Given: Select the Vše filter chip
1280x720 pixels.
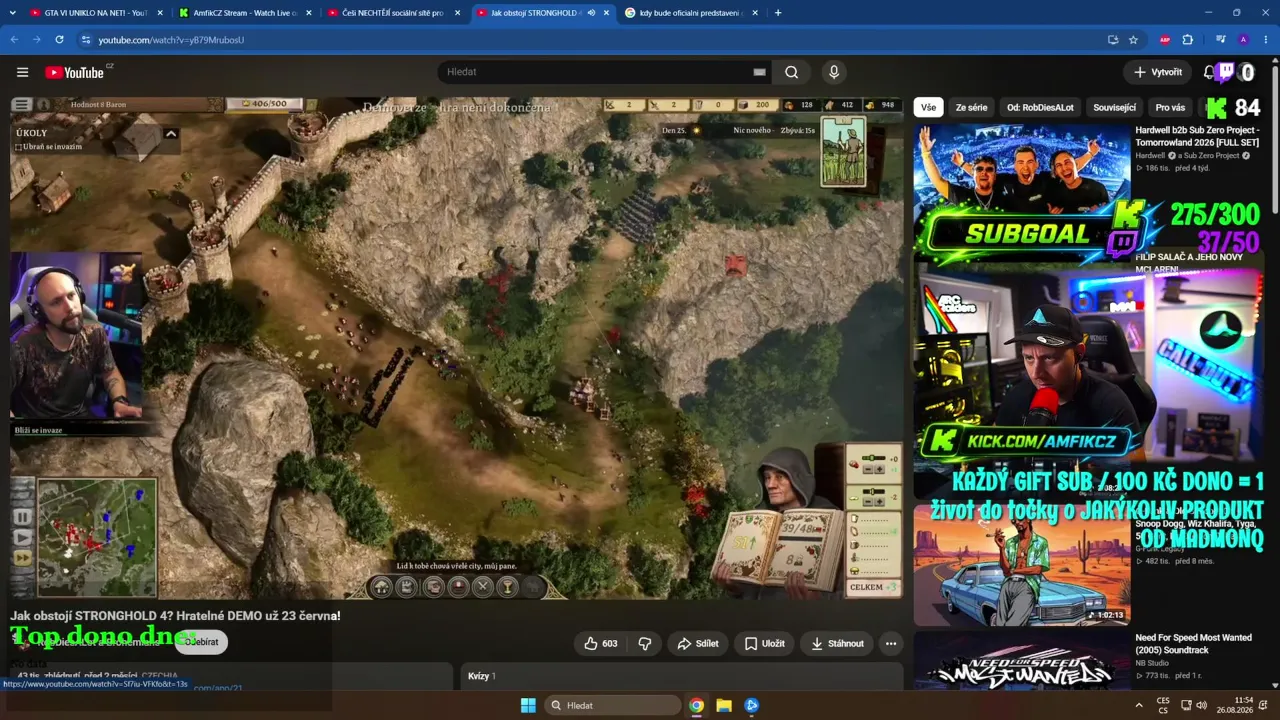Looking at the screenshot, I should tap(928, 107).
